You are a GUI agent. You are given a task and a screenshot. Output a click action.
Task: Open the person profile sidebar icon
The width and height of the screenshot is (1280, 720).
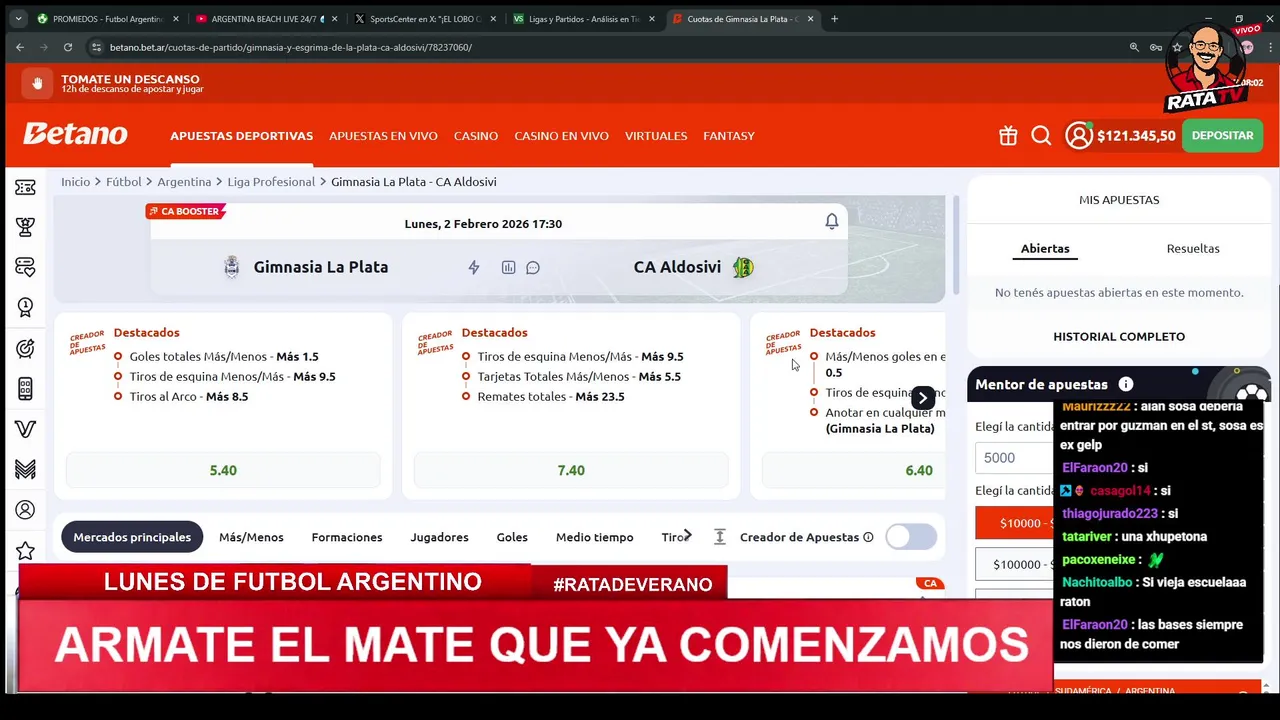pos(25,510)
